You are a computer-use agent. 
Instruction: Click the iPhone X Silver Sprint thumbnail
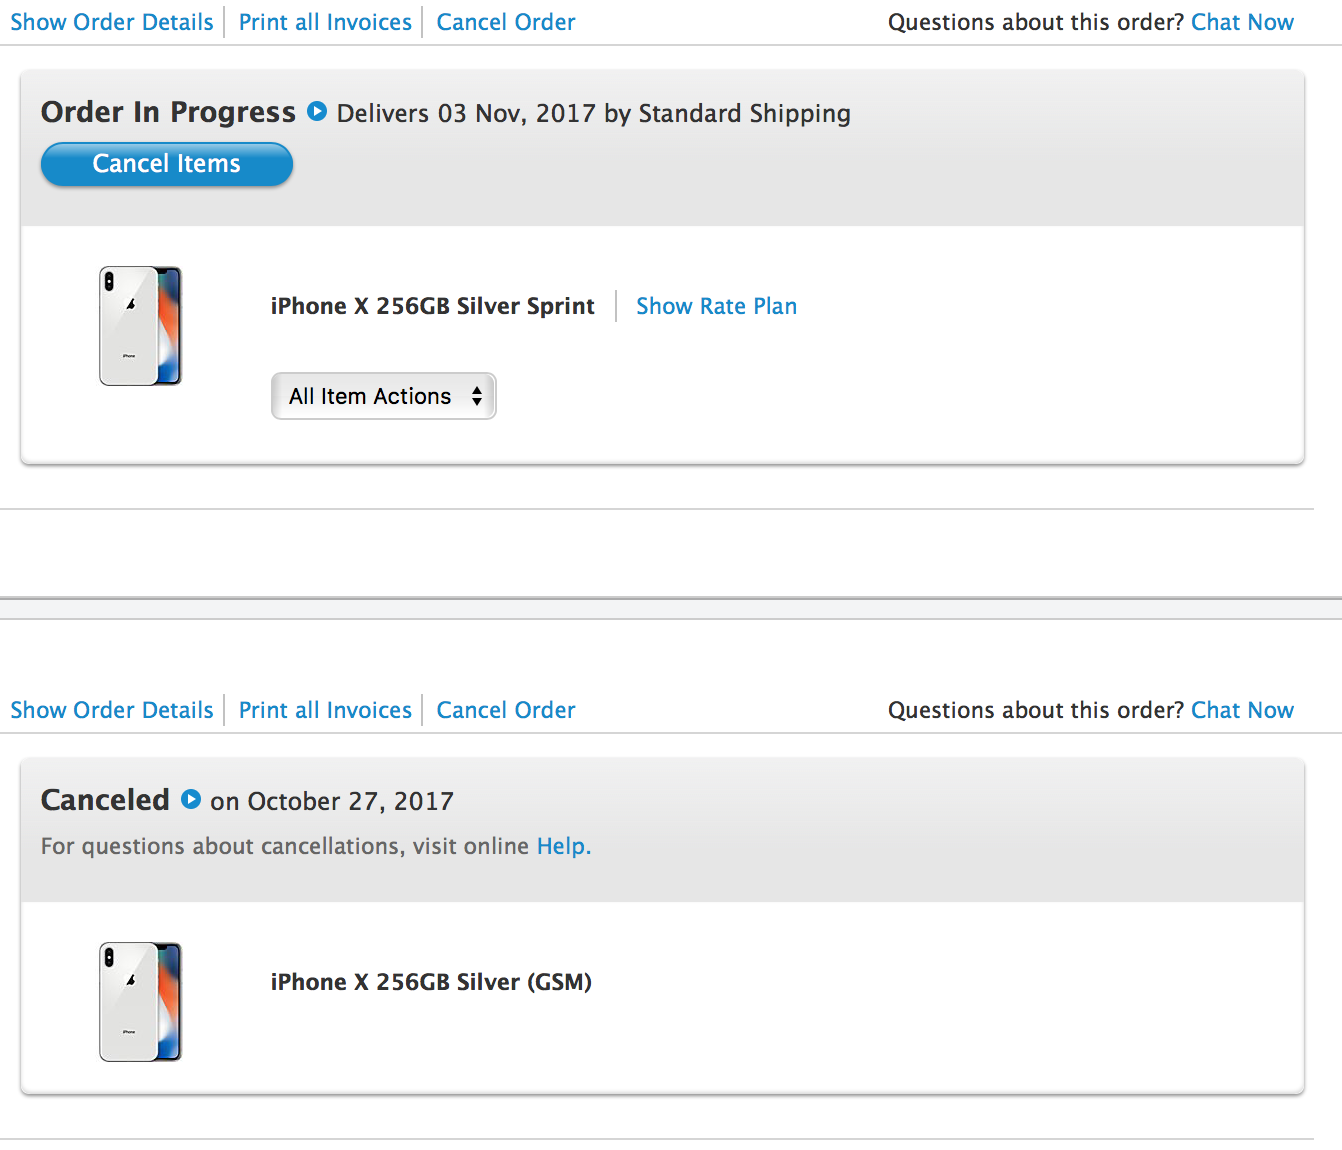[x=140, y=326]
